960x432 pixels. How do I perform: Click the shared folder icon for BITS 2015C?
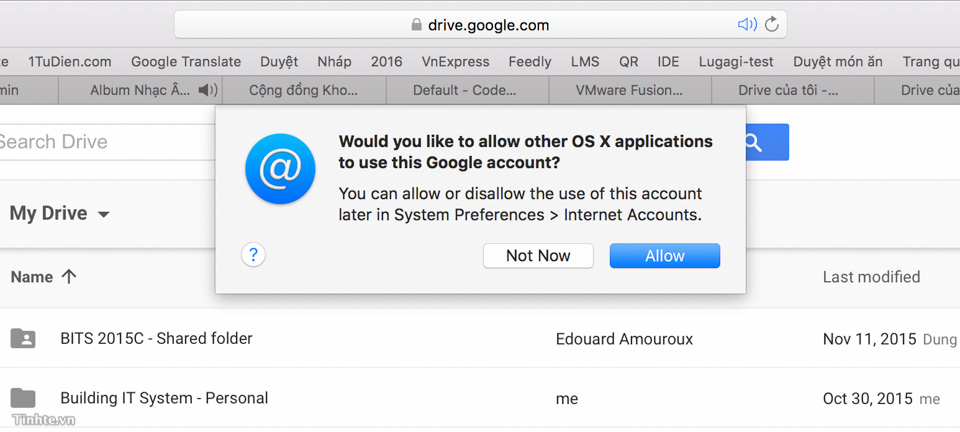[23, 338]
